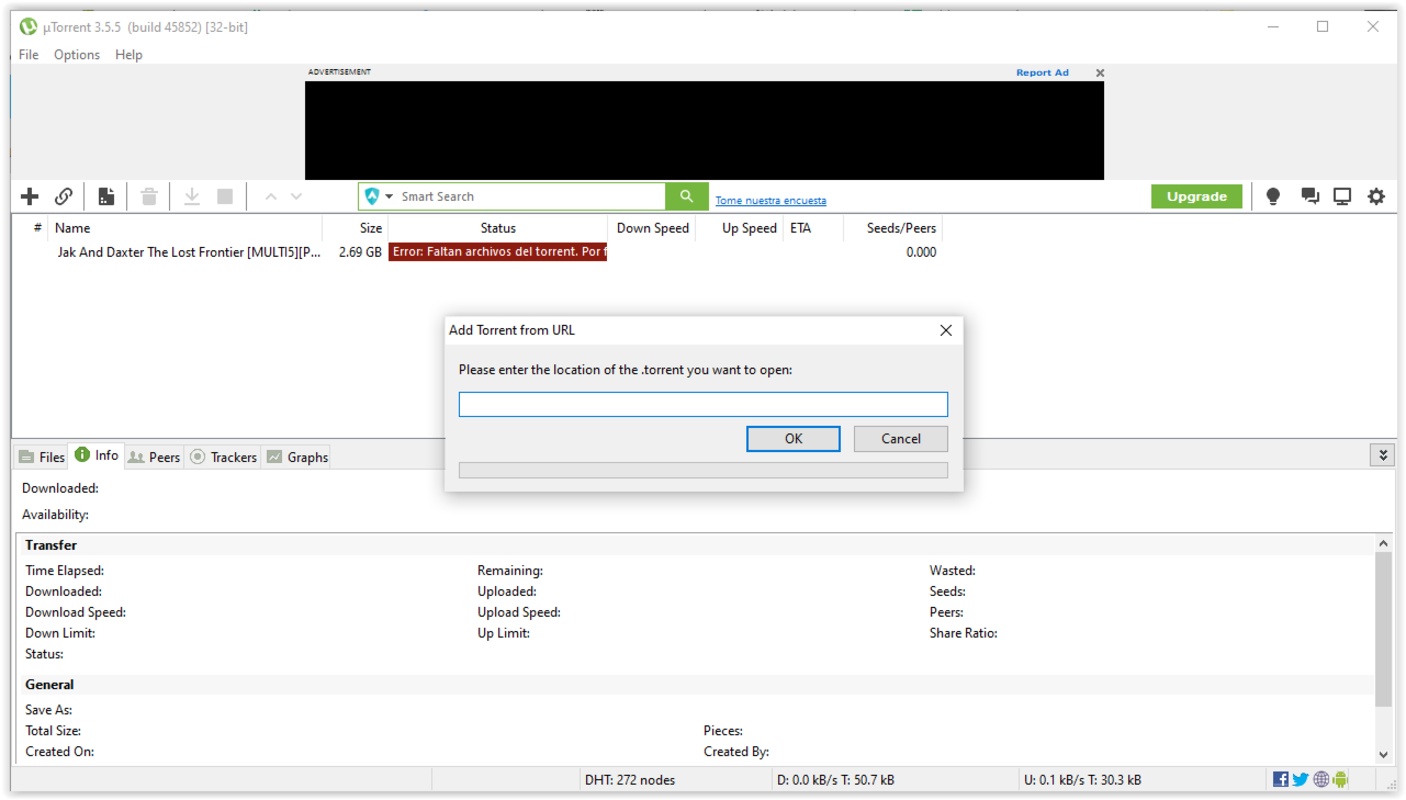Screen dimensions: 1406x800
Task: Click the Info pane vertical scrollbar
Action: (x=1383, y=630)
